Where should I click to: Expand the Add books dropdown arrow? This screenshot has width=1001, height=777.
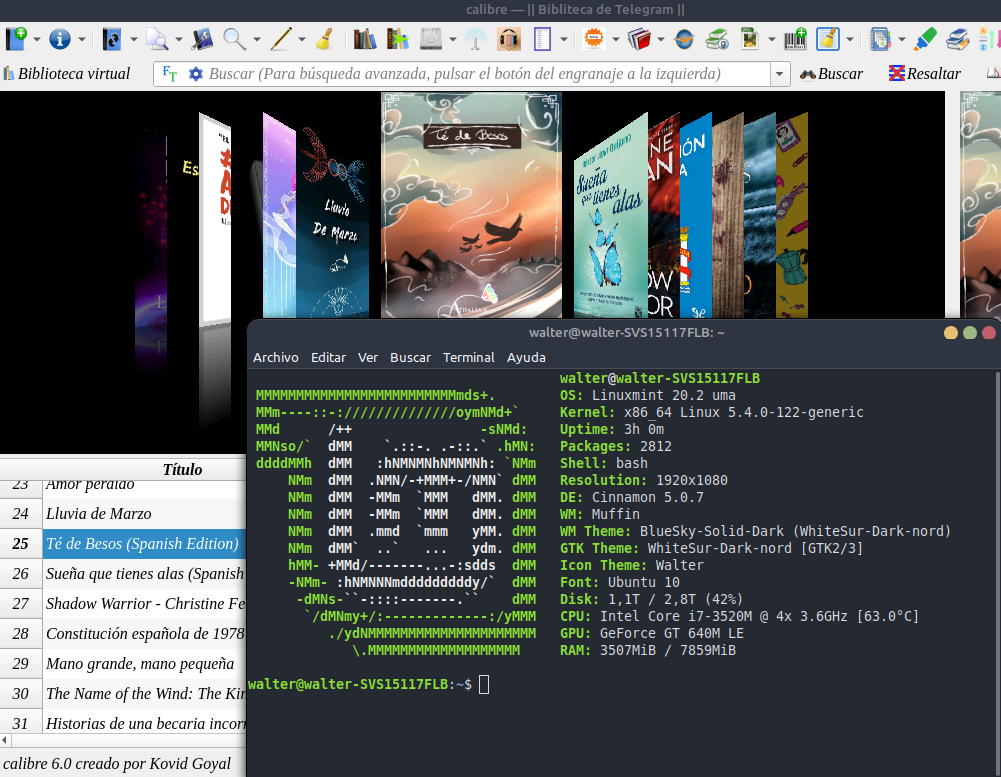coord(37,40)
